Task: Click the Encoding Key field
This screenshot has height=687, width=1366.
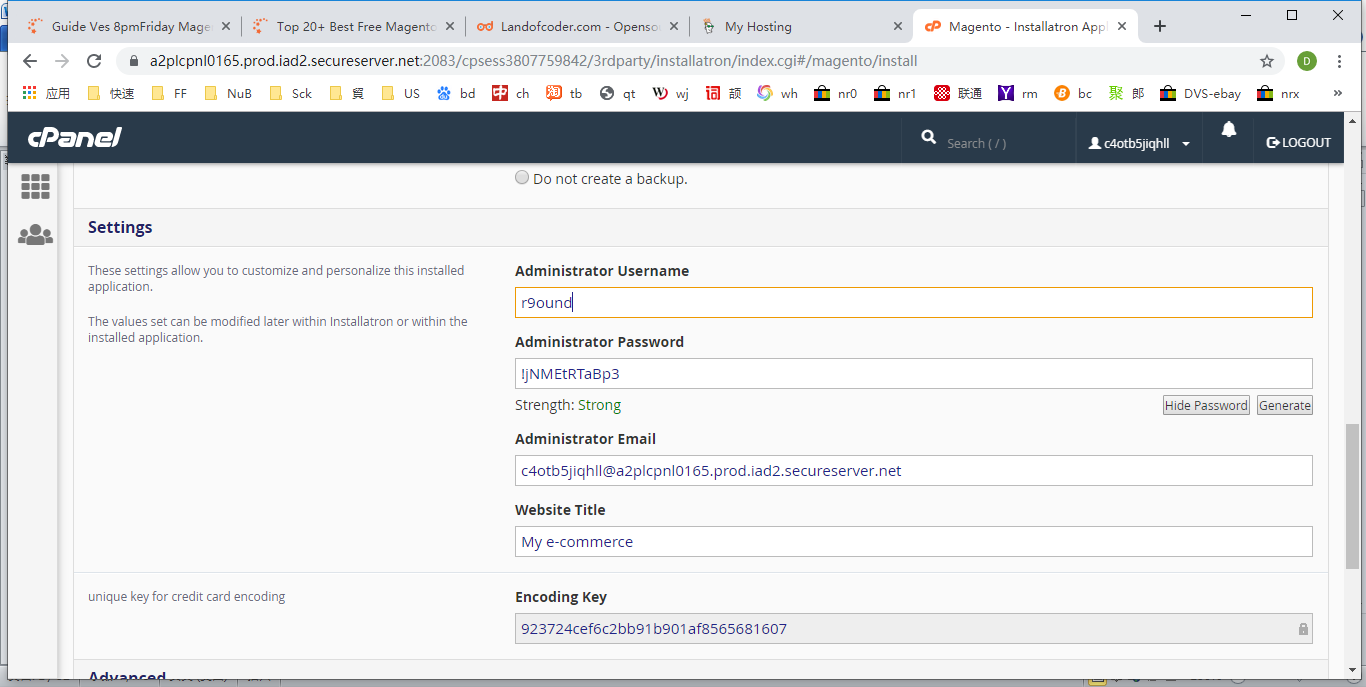Action: click(913, 629)
